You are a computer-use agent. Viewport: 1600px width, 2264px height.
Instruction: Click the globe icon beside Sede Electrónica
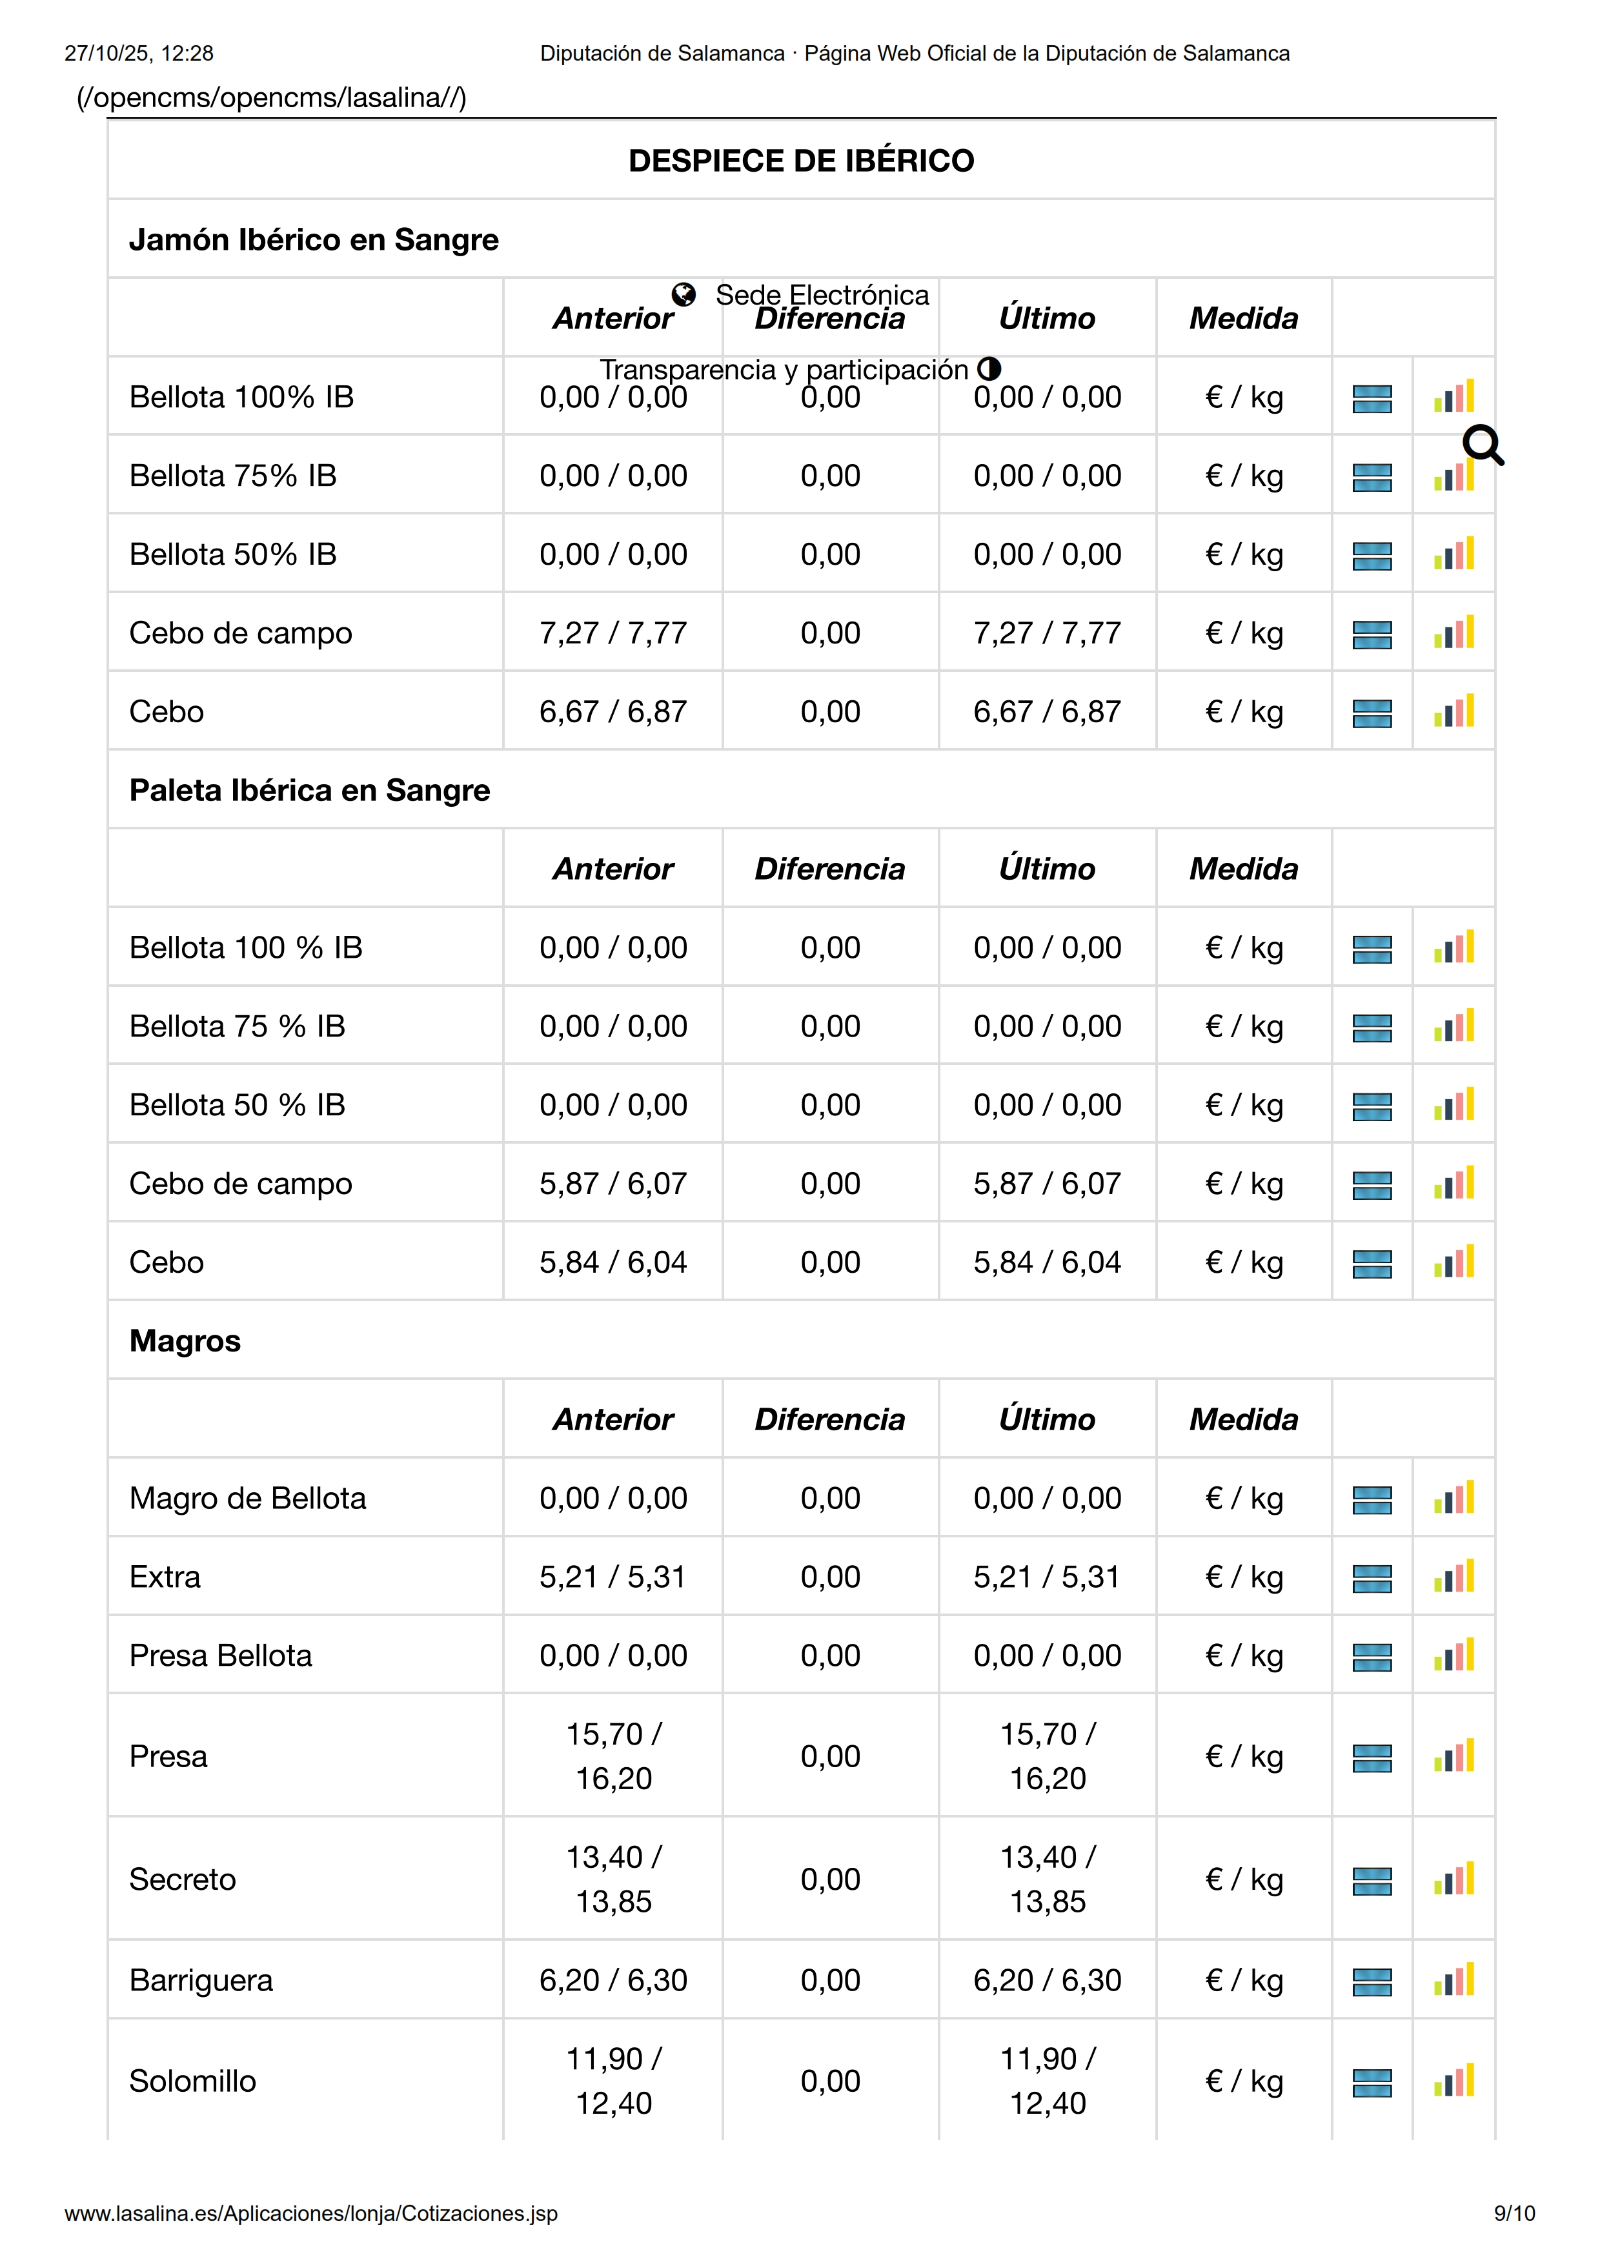[x=684, y=294]
